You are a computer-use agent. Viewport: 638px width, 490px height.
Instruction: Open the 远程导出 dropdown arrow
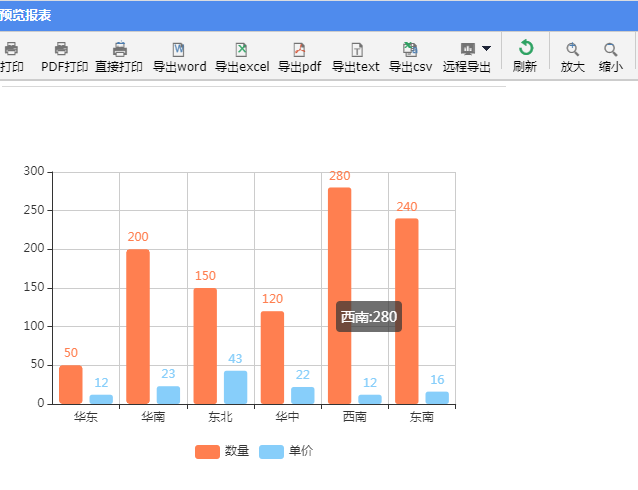point(486,48)
